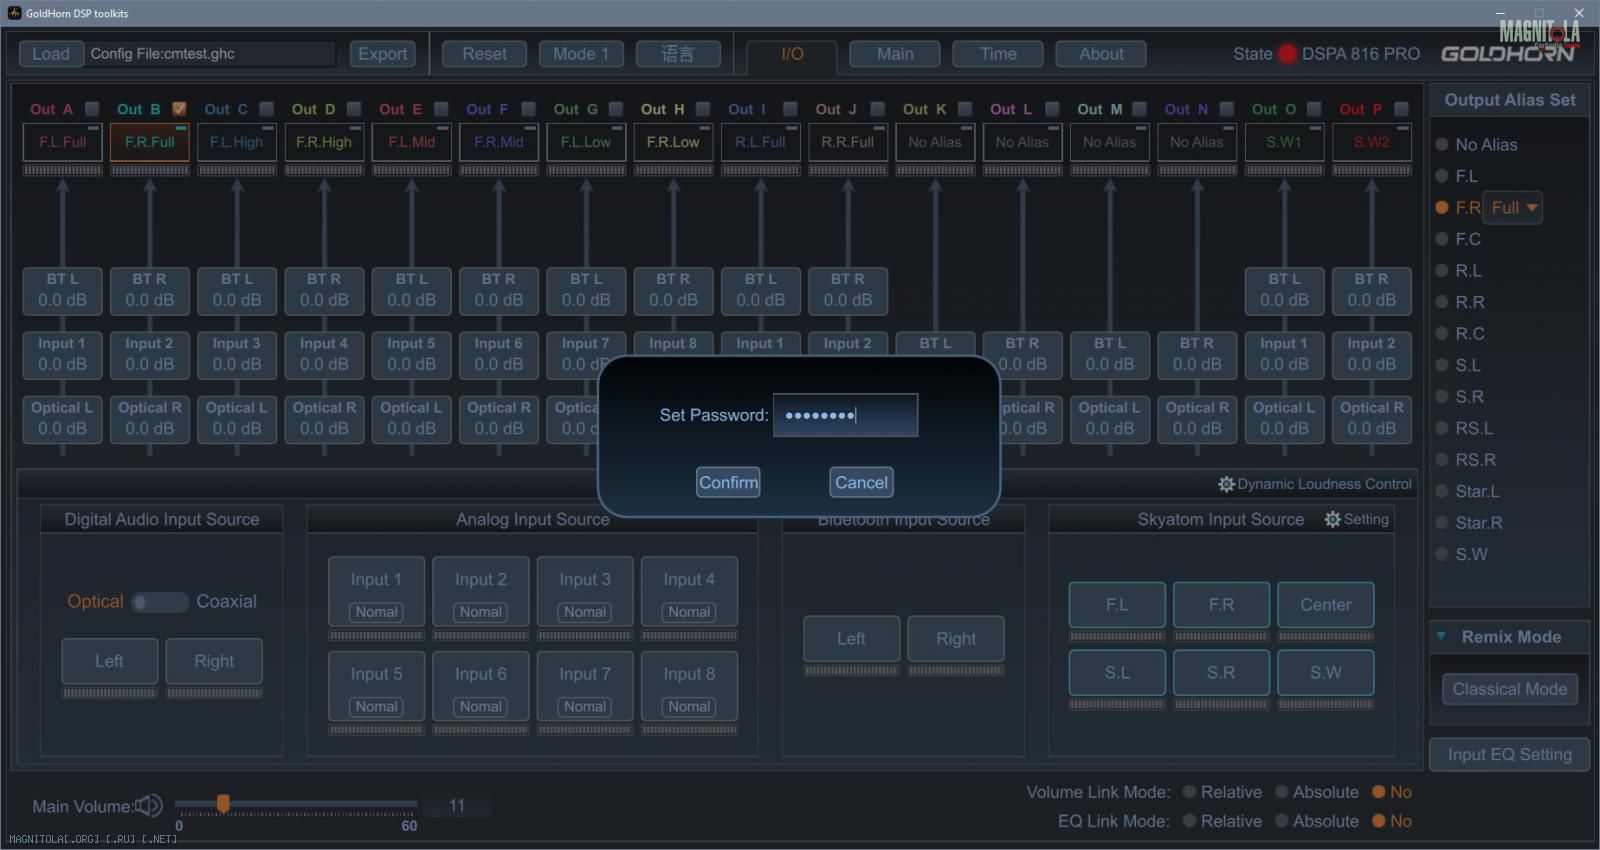Click level meter under Out A alias
The width and height of the screenshot is (1600, 850).
[x=62, y=170]
